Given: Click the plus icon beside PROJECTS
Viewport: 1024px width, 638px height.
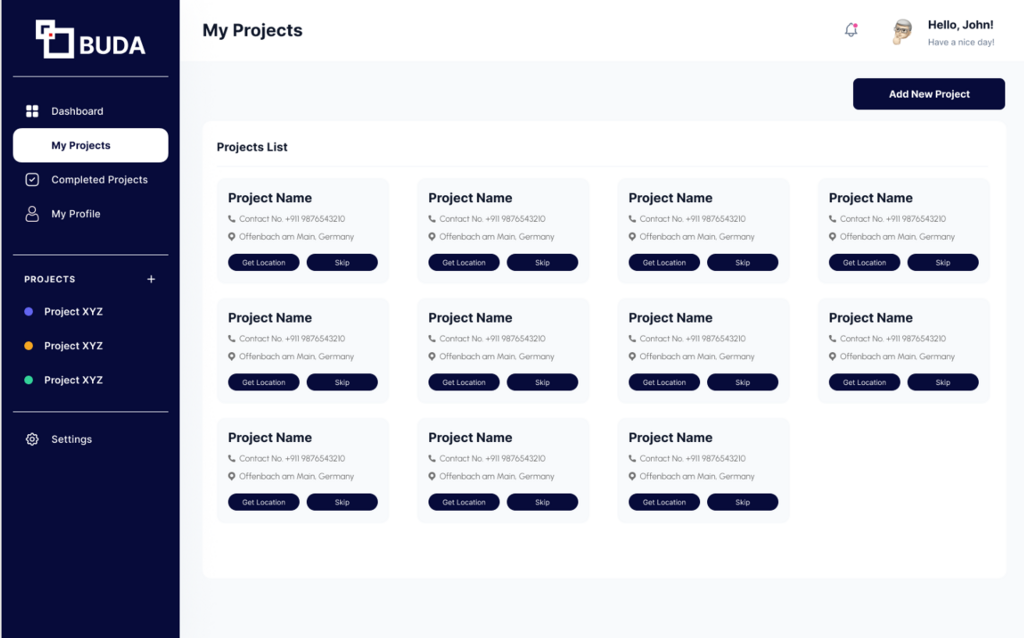Looking at the screenshot, I should (151, 279).
